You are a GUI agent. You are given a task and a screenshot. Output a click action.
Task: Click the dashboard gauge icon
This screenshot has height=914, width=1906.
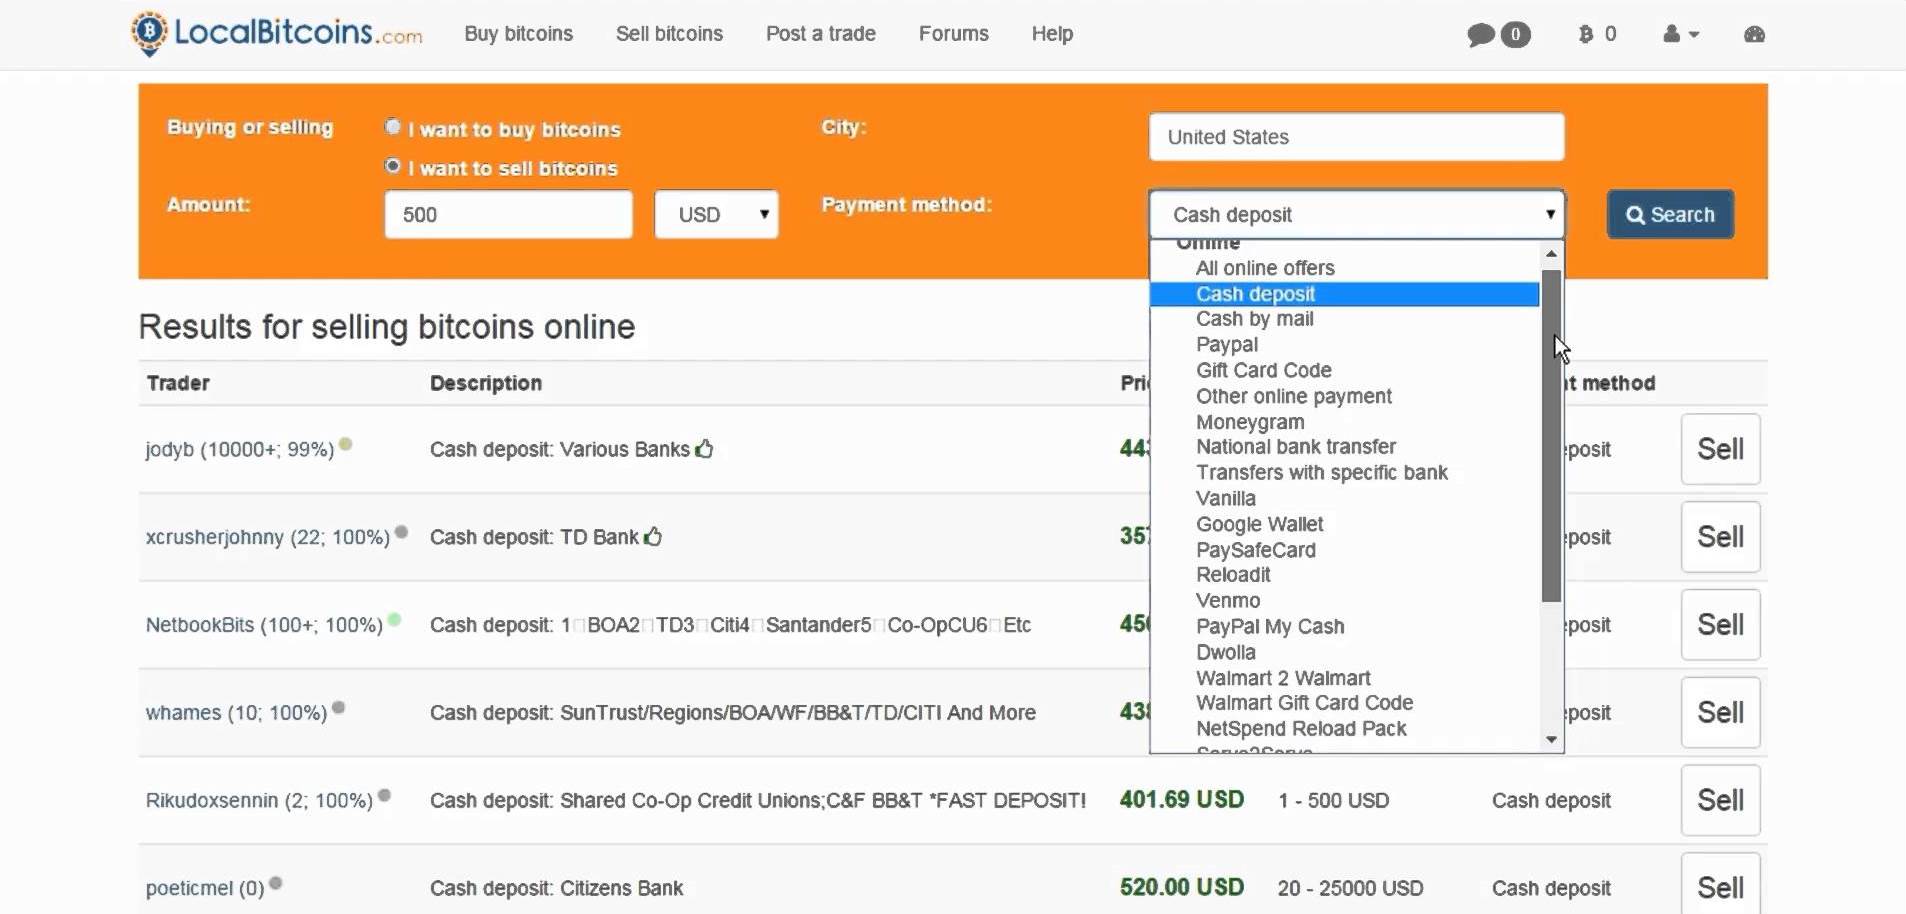tap(1754, 35)
